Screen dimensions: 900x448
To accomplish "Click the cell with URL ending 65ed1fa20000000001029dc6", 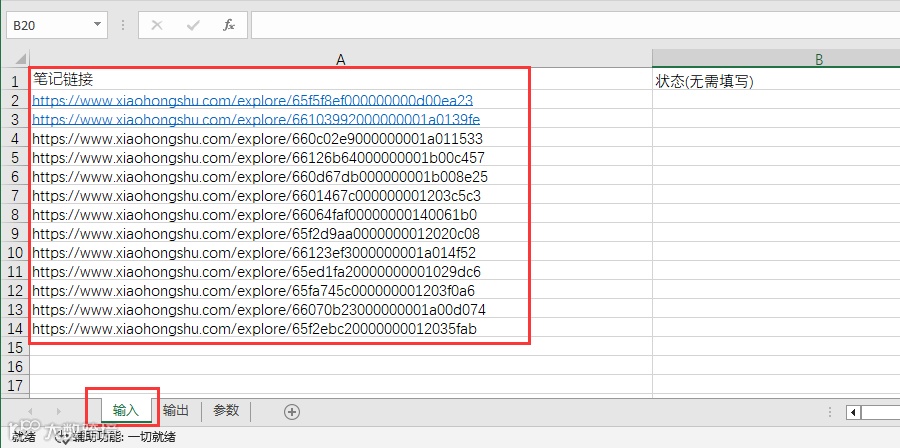I will [x=341, y=271].
